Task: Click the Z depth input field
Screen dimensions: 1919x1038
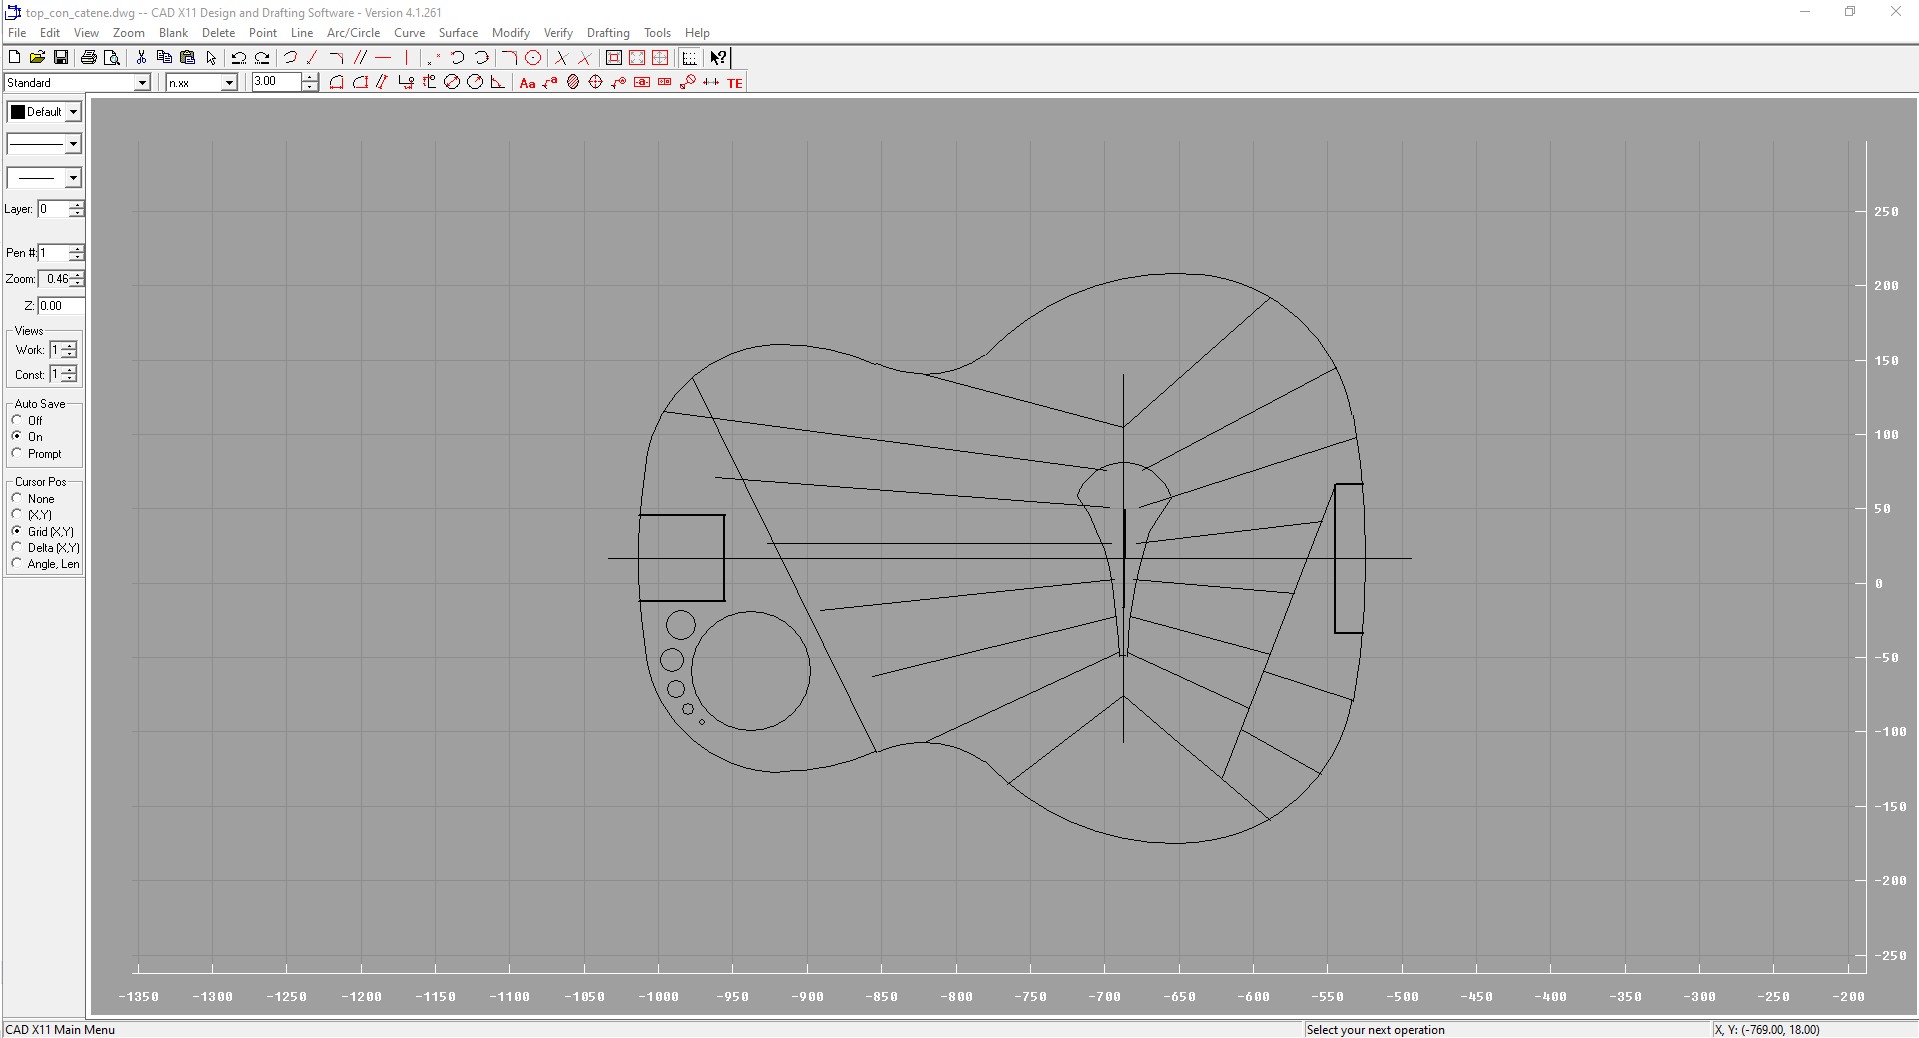Action: click(x=60, y=306)
